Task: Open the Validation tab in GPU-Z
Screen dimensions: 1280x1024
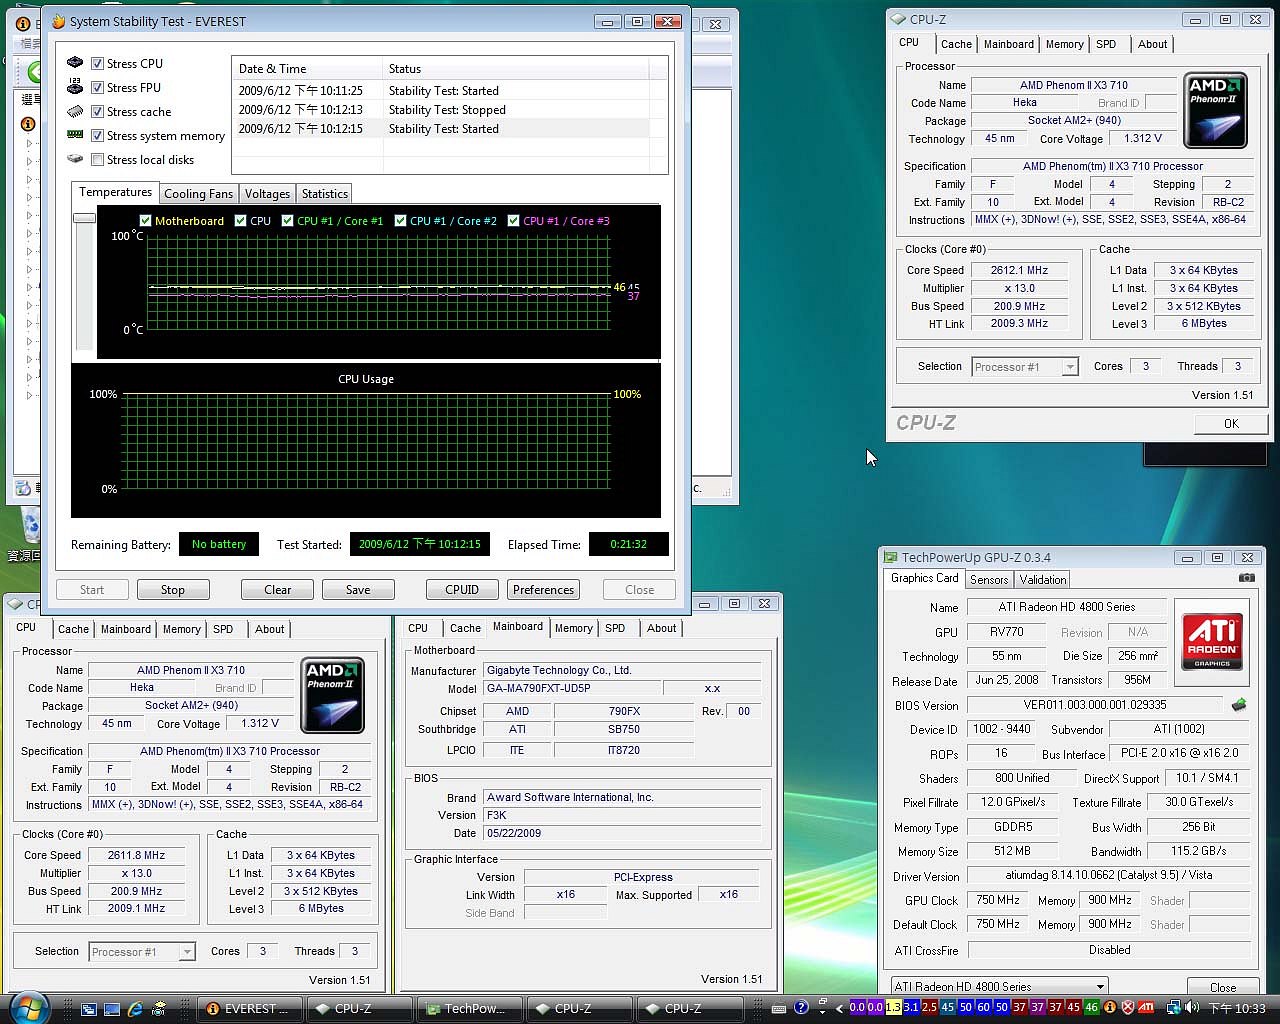Action: pyautogui.click(x=1043, y=580)
